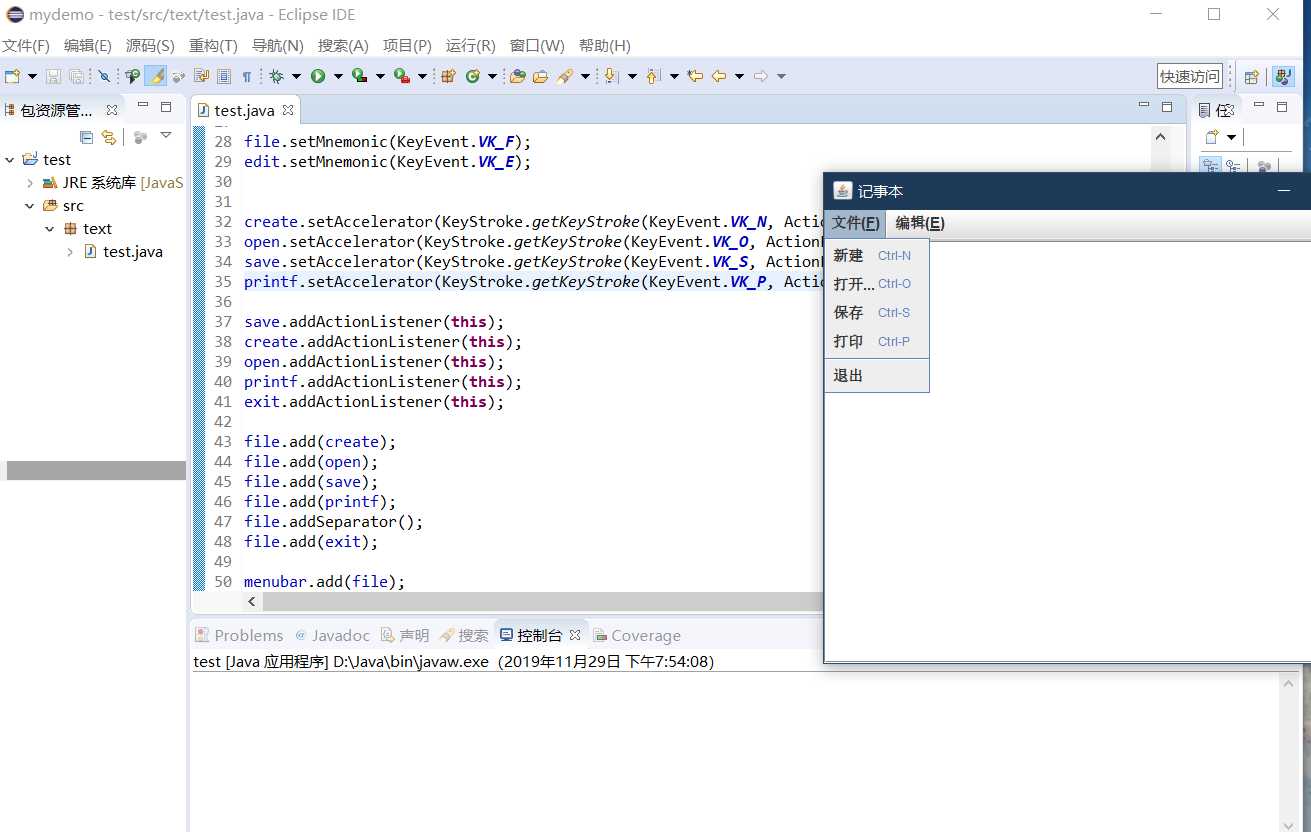
Task: Run the program with green play icon
Action: click(x=318, y=76)
